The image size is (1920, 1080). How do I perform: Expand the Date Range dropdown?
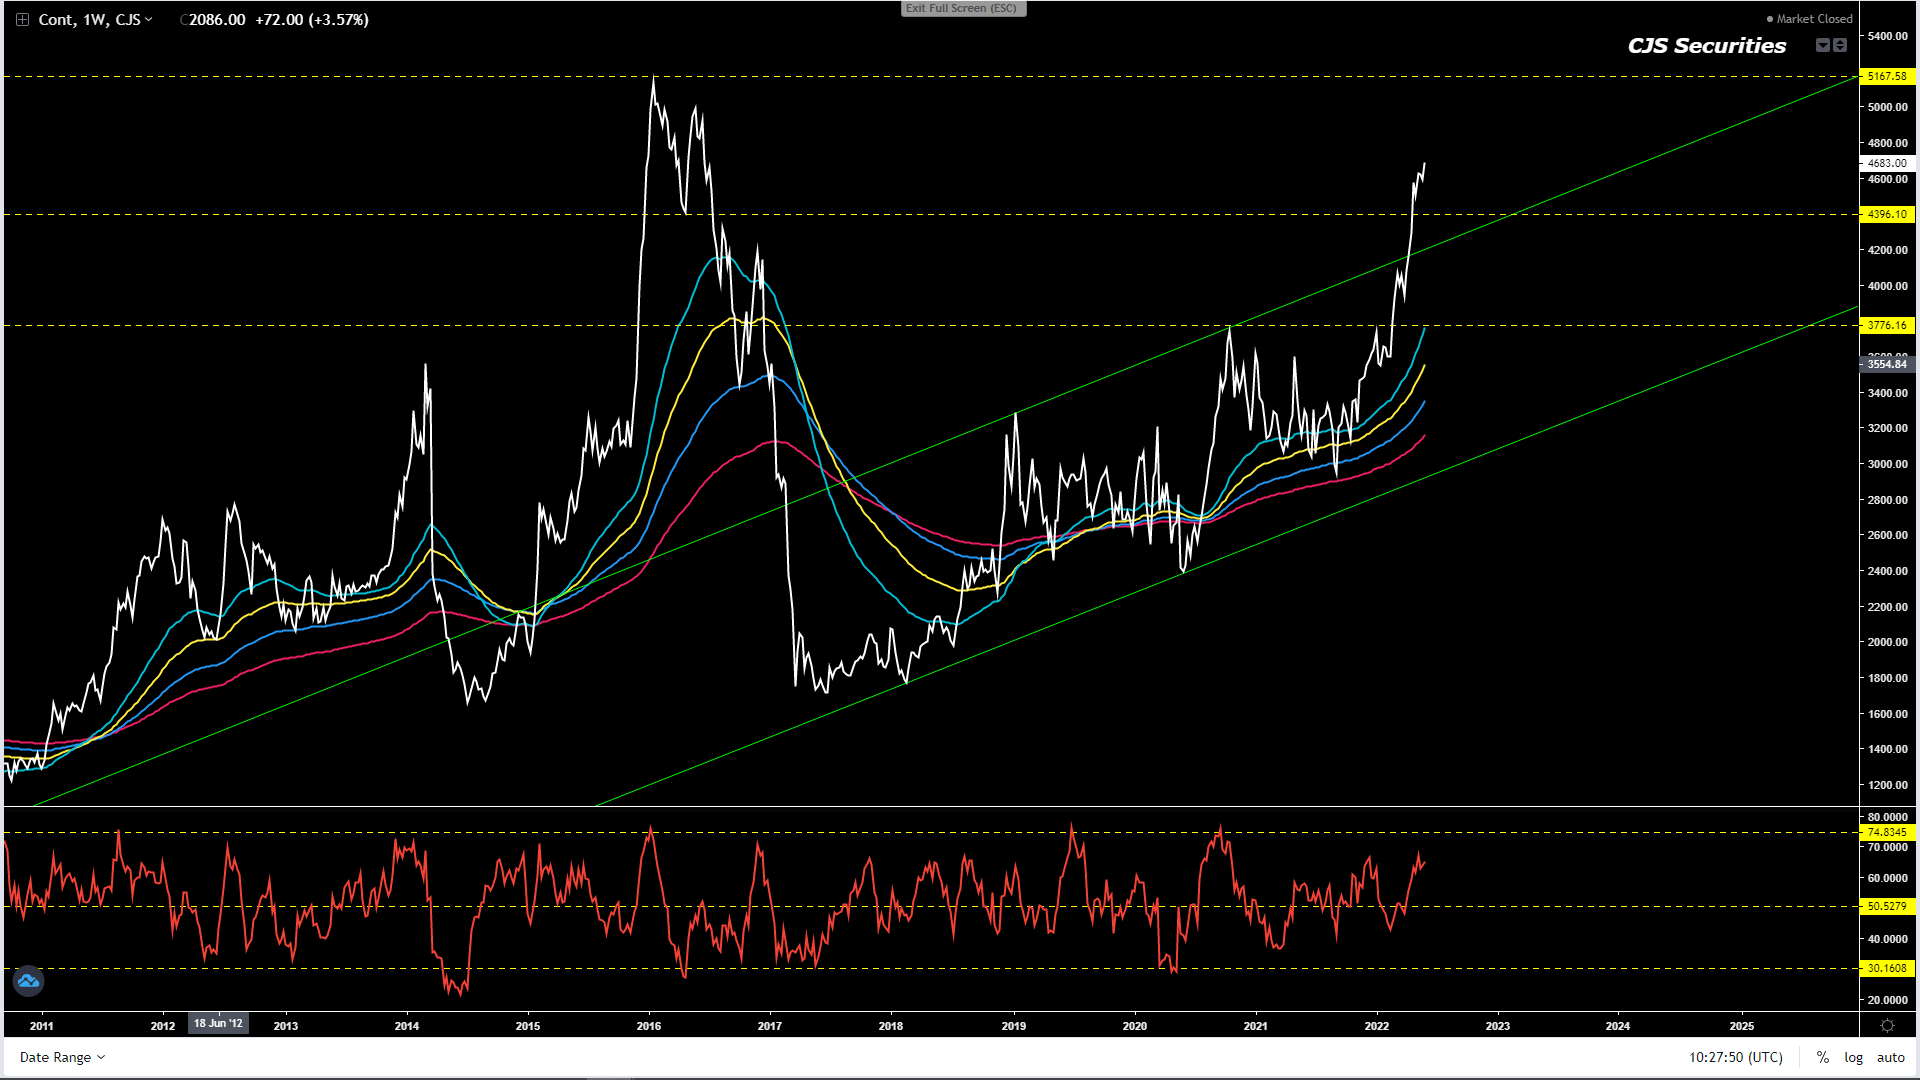[62, 1057]
